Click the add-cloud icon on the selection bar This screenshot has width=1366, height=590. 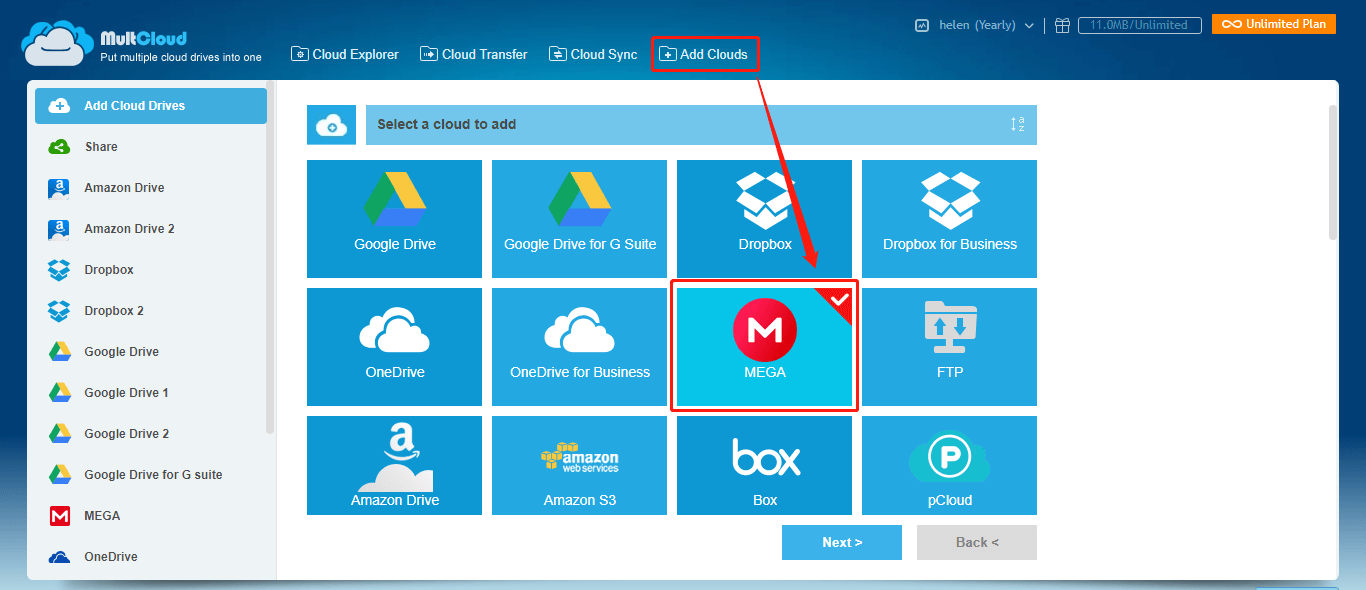click(x=331, y=124)
